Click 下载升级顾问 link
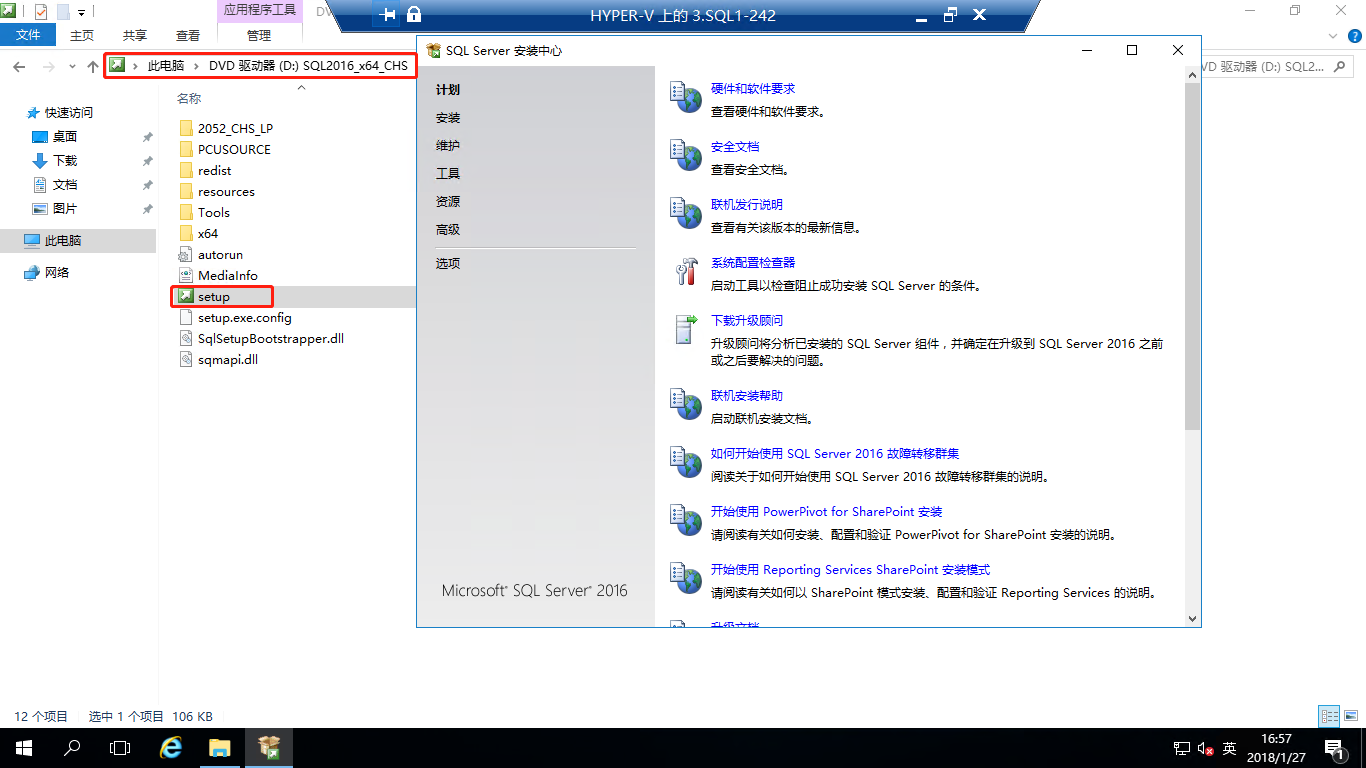The height and width of the screenshot is (768, 1366). 747,321
